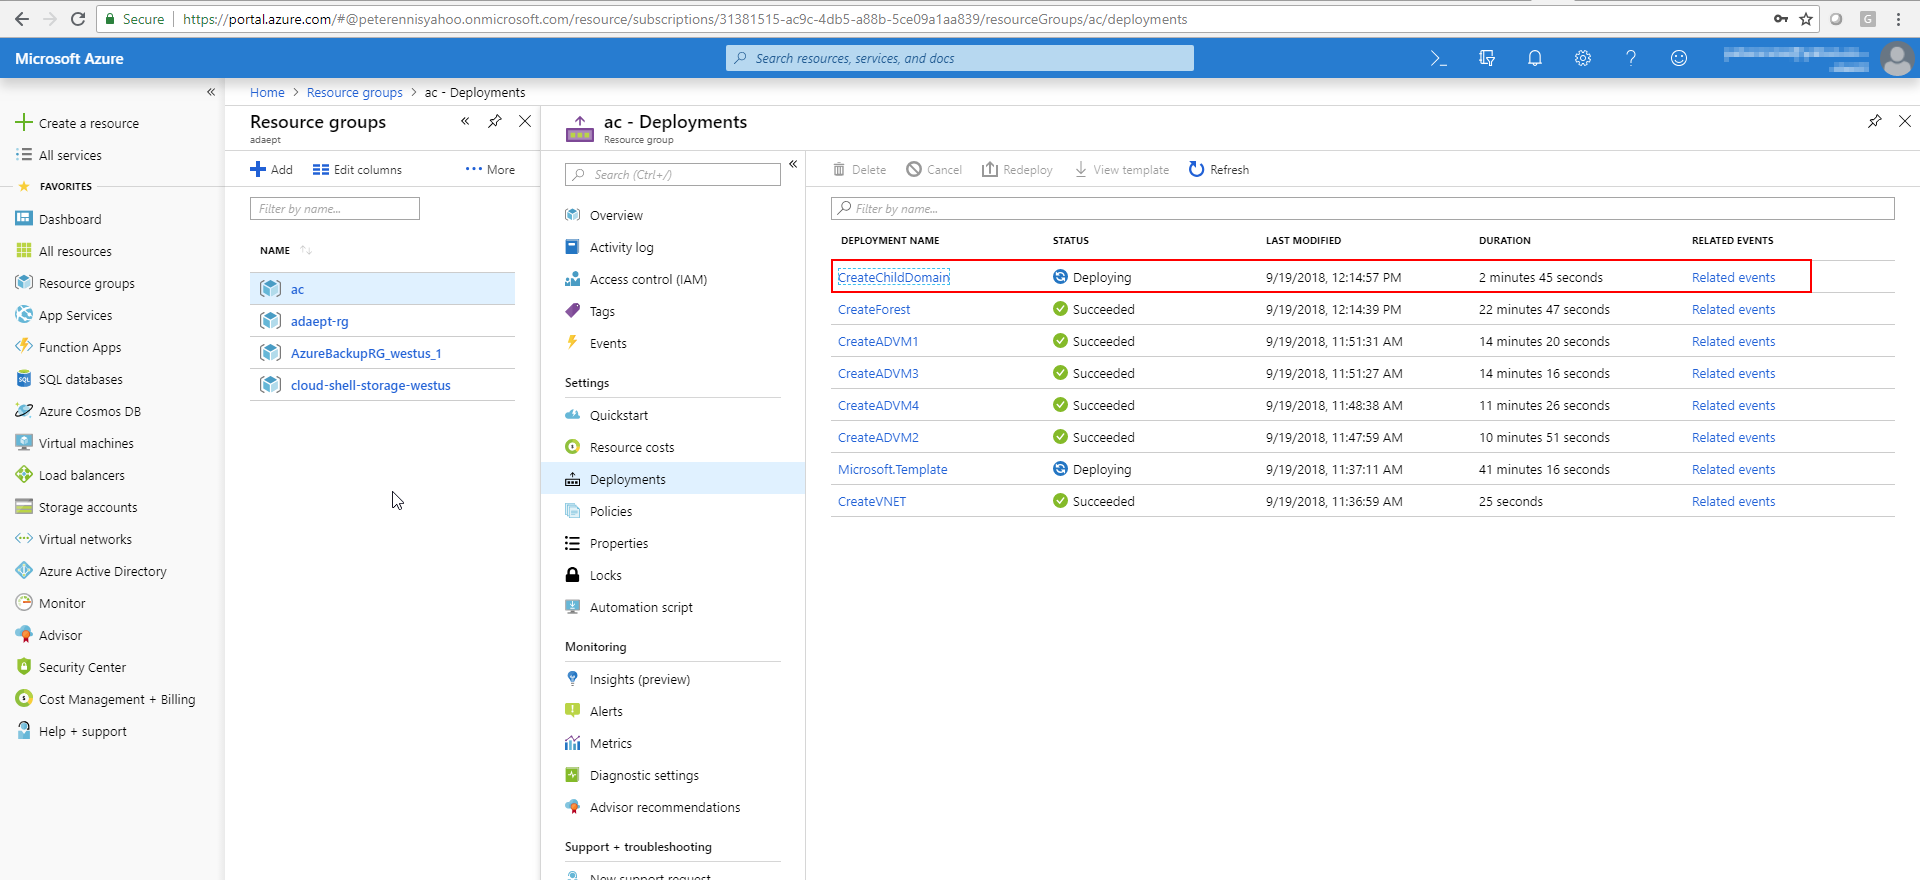Click the Advisor icon in the sidebar
This screenshot has width=1920, height=880.
[x=24, y=635]
